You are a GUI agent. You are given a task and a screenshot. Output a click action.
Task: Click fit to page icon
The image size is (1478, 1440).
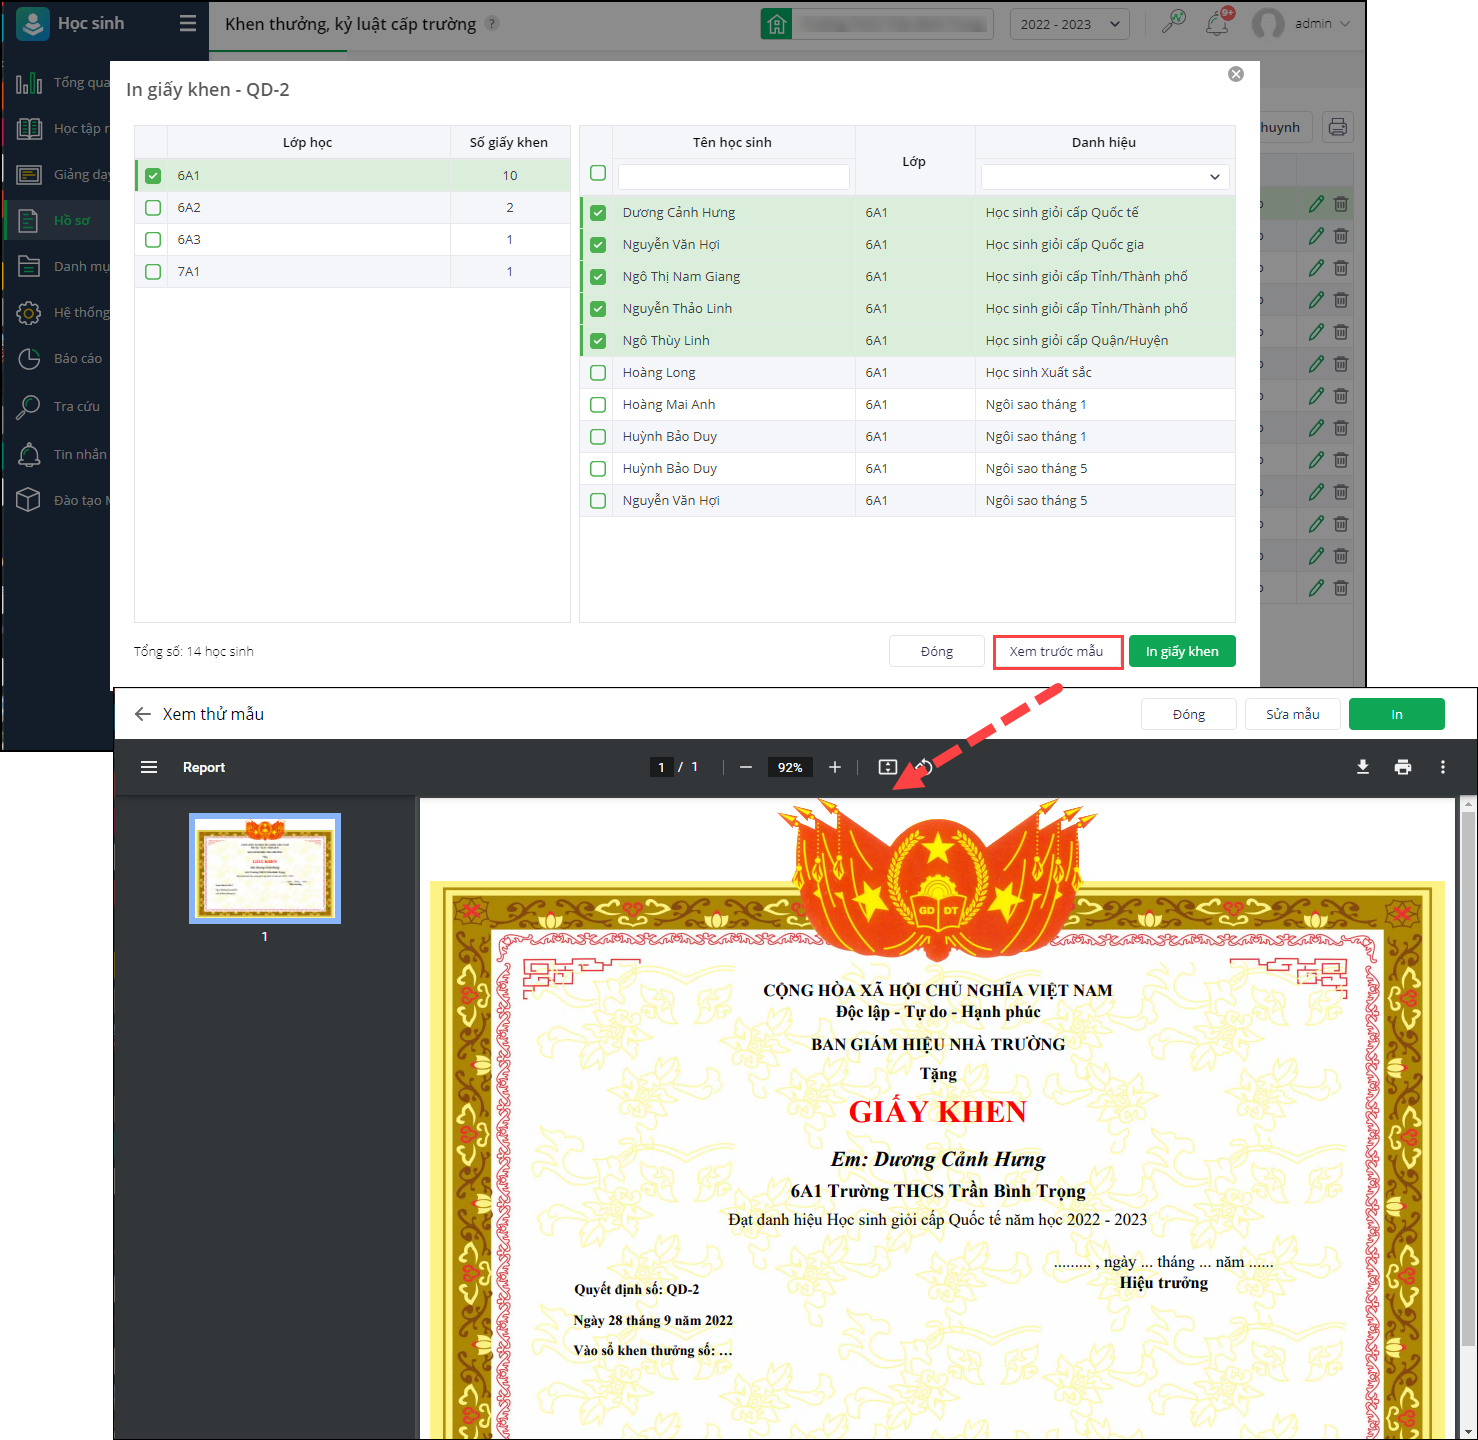pyautogui.click(x=887, y=767)
